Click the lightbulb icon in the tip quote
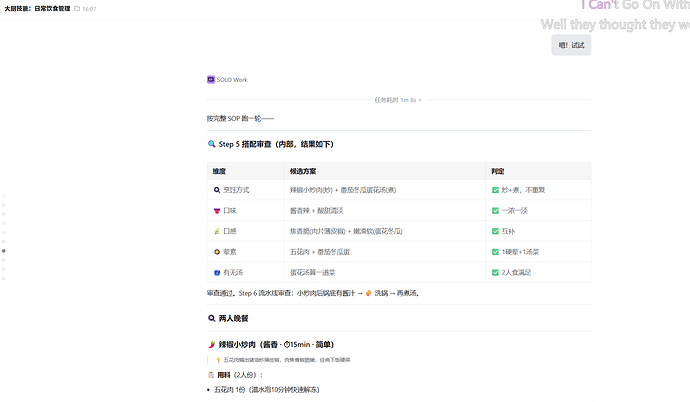 218,360
